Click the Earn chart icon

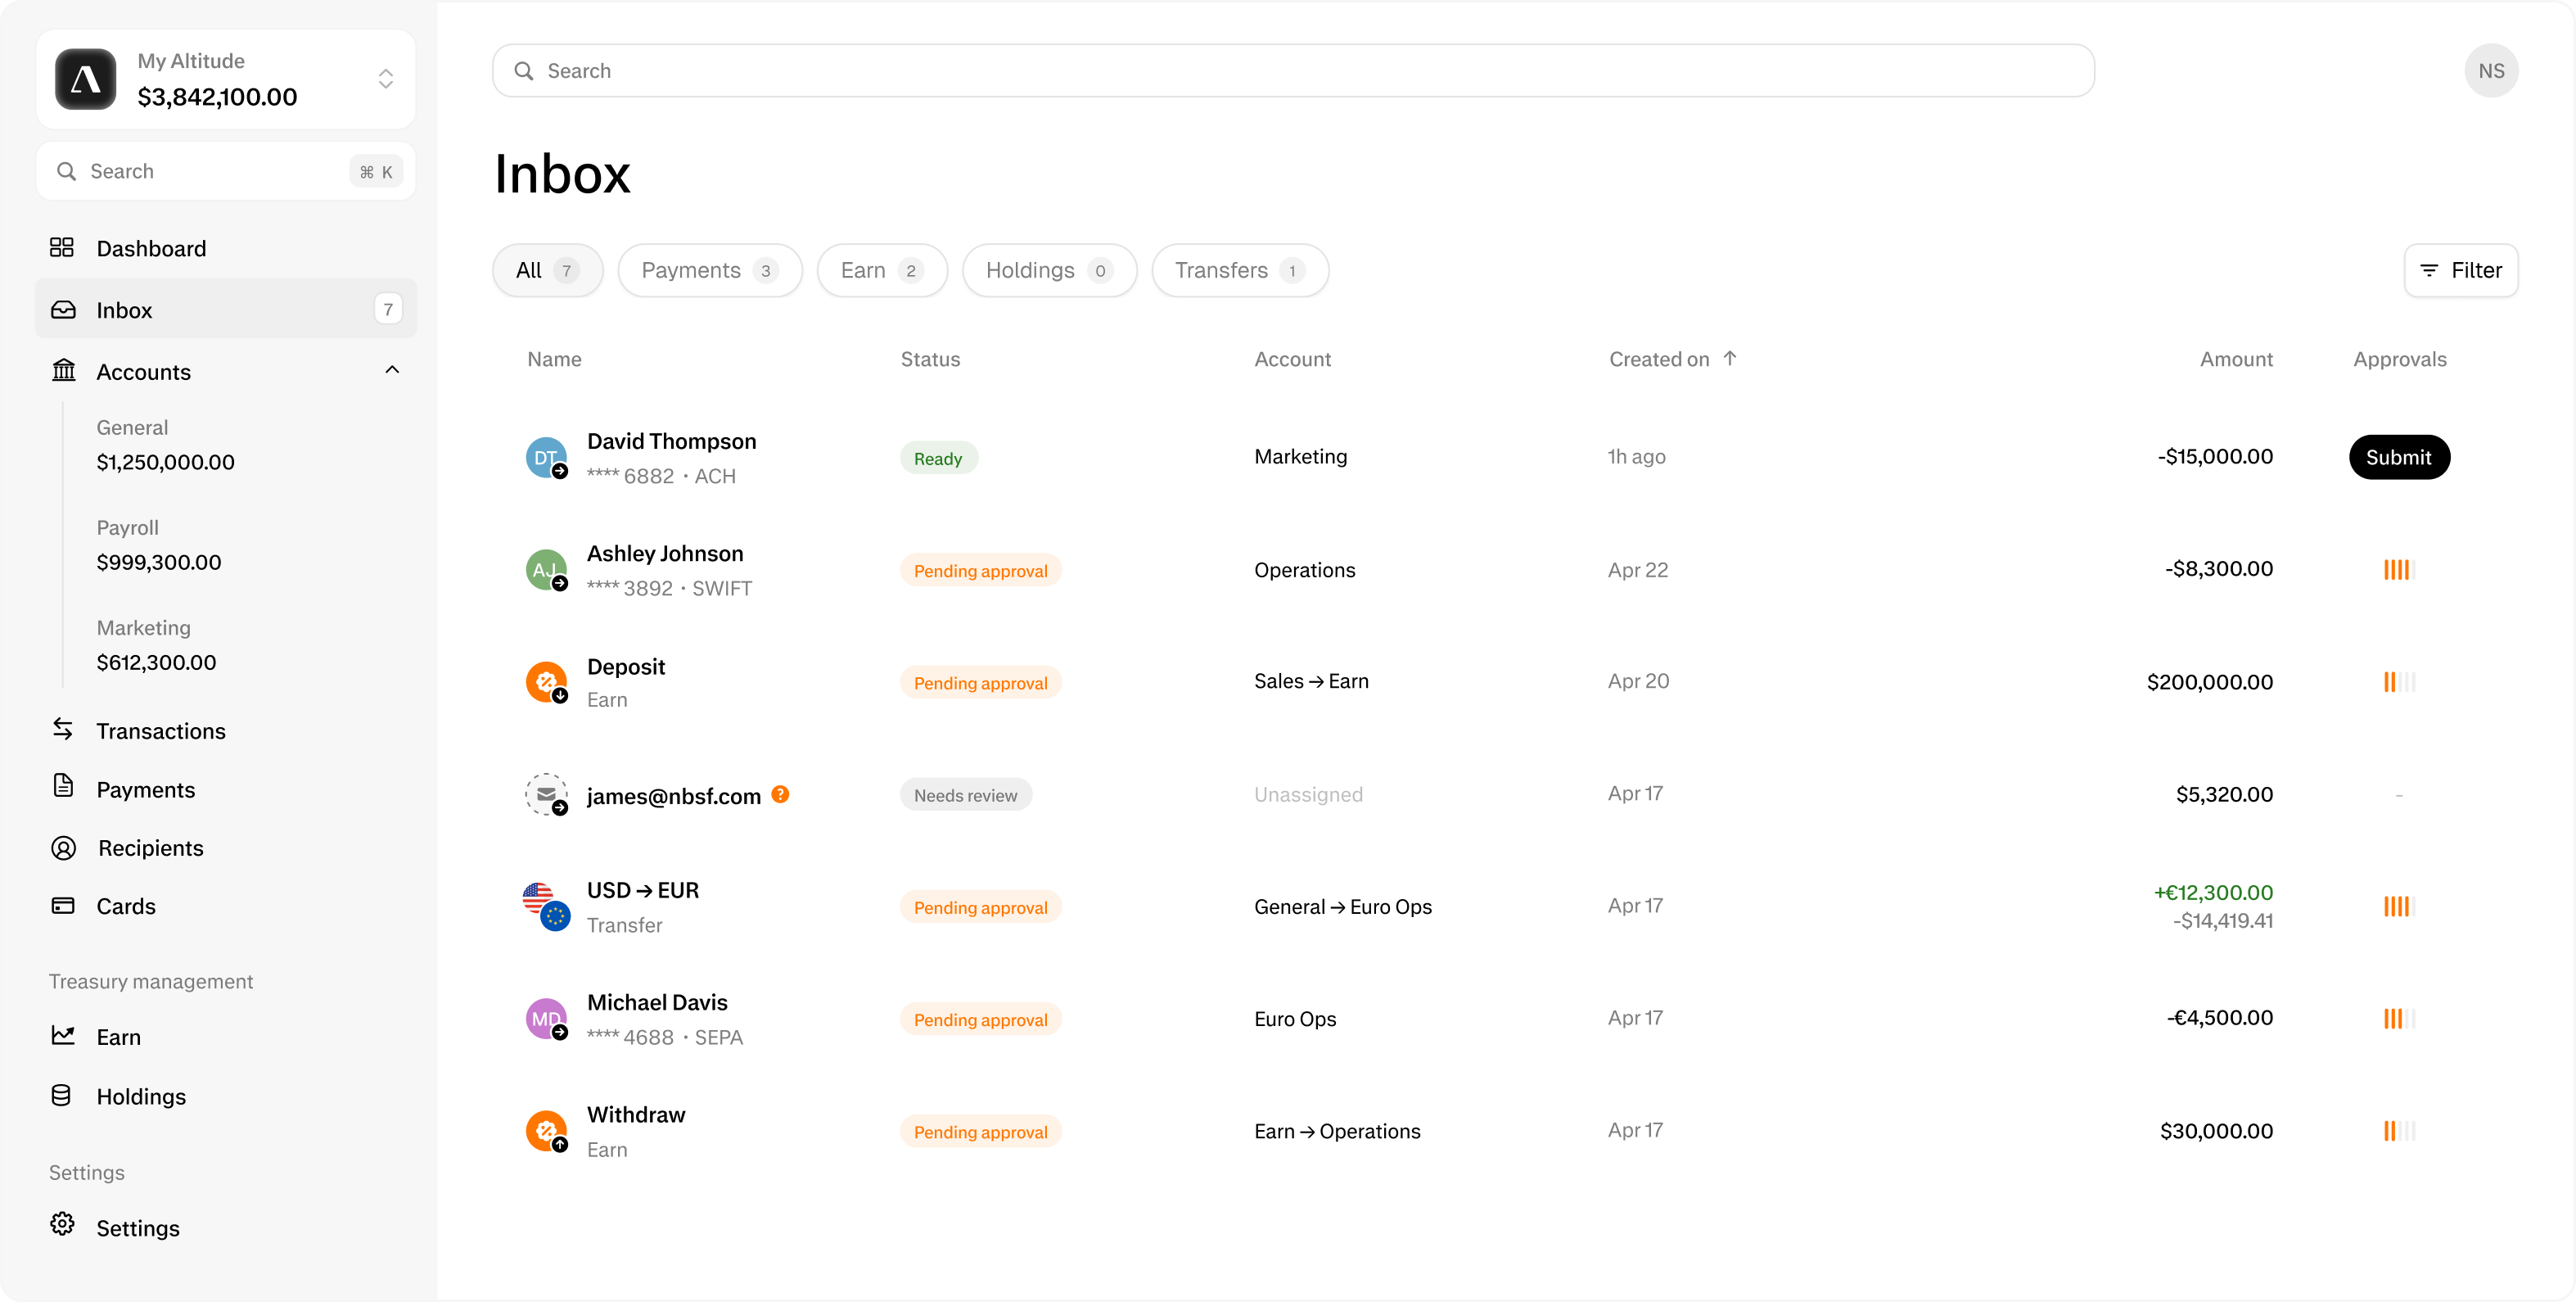(63, 1036)
